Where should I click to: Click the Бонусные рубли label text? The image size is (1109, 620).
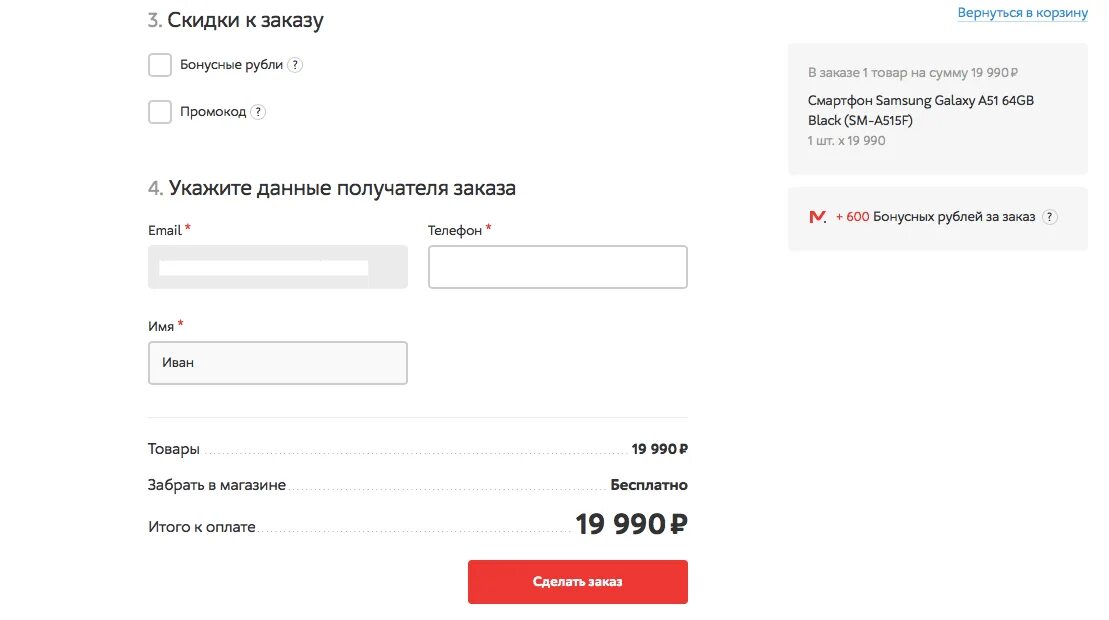(x=231, y=65)
